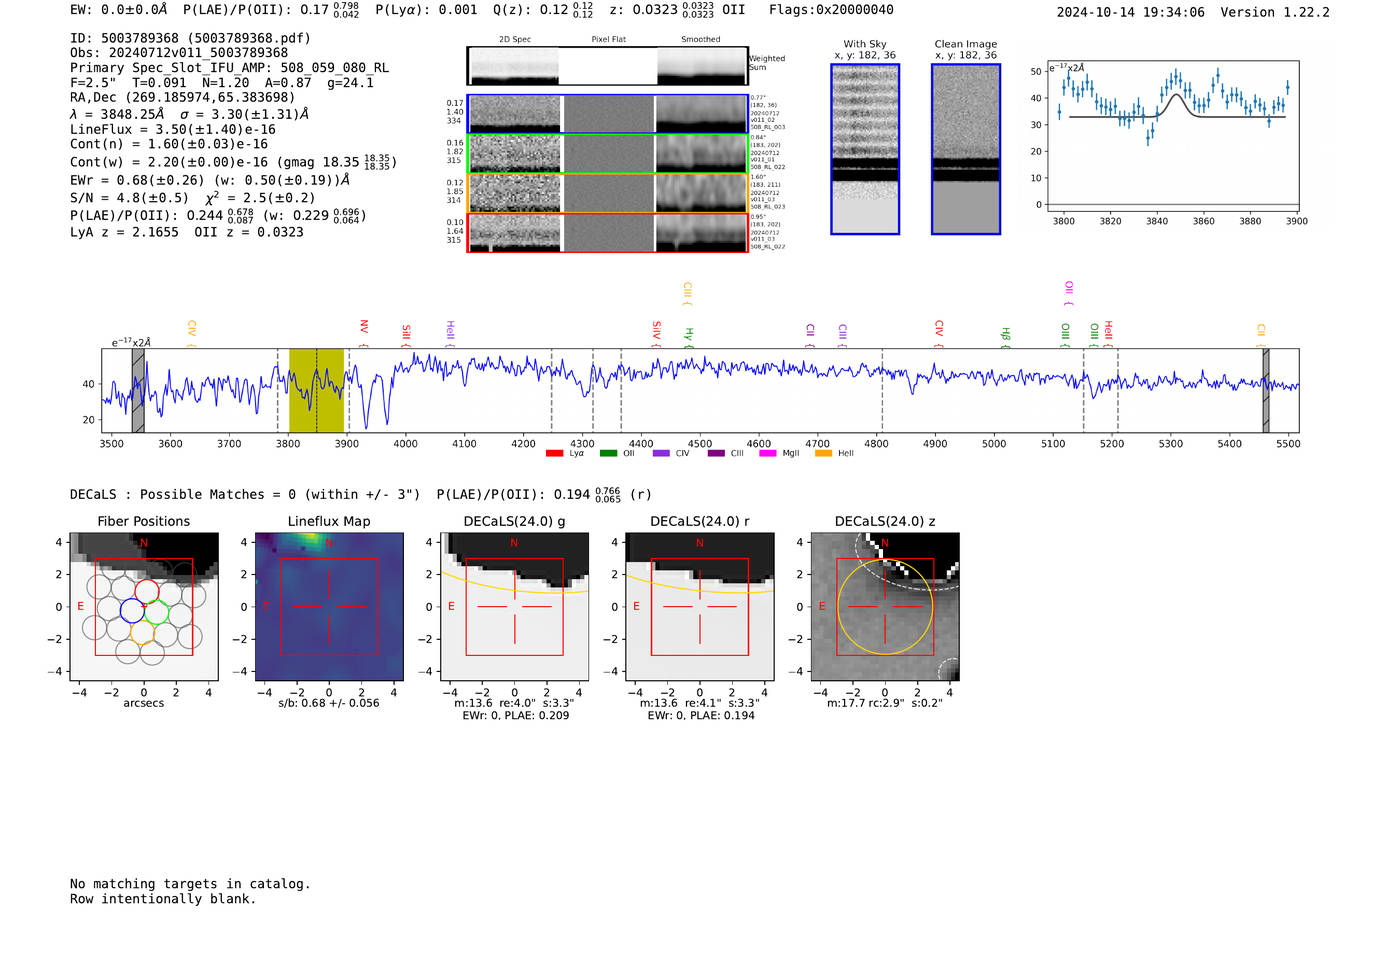Click the Flags:0x20000040 text
Screen dimensions: 1400x953
(831, 9)
